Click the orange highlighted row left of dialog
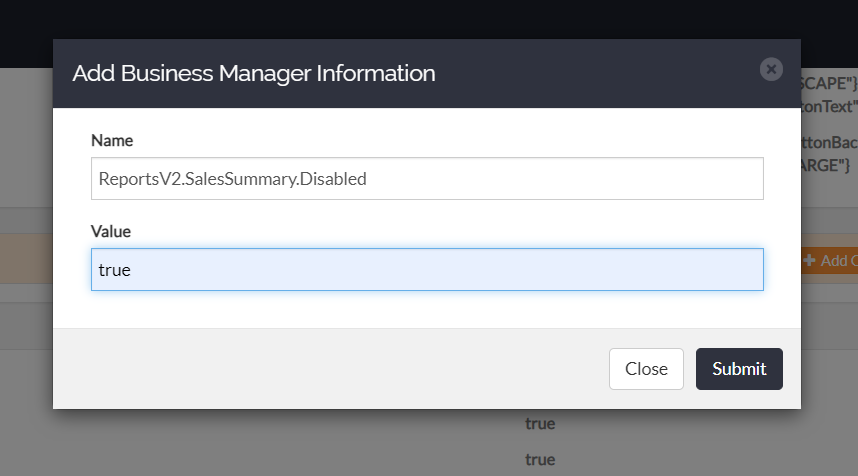Image resolution: width=858 pixels, height=476 pixels. click(x=26, y=258)
